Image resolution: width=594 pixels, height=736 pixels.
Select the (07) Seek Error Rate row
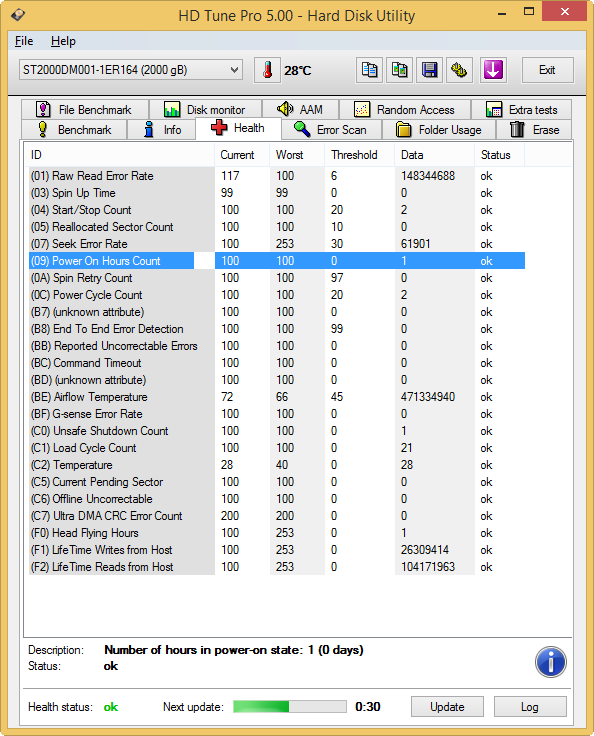click(277, 244)
